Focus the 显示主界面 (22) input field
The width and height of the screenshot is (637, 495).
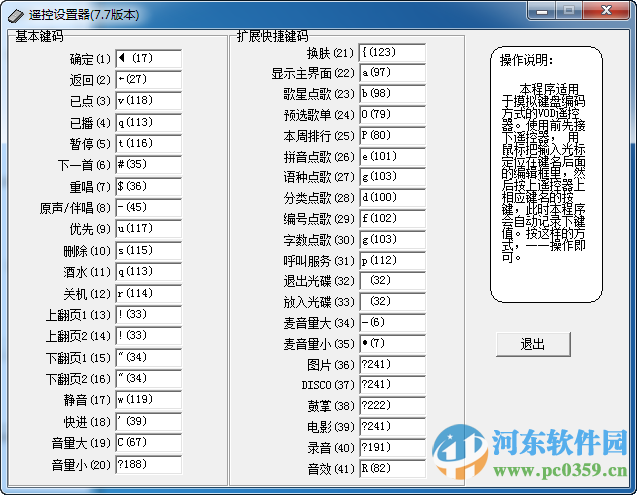[392, 73]
